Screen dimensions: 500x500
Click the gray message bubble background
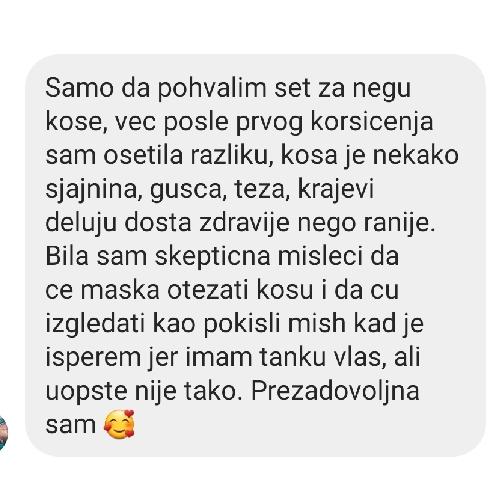(x=255, y=255)
